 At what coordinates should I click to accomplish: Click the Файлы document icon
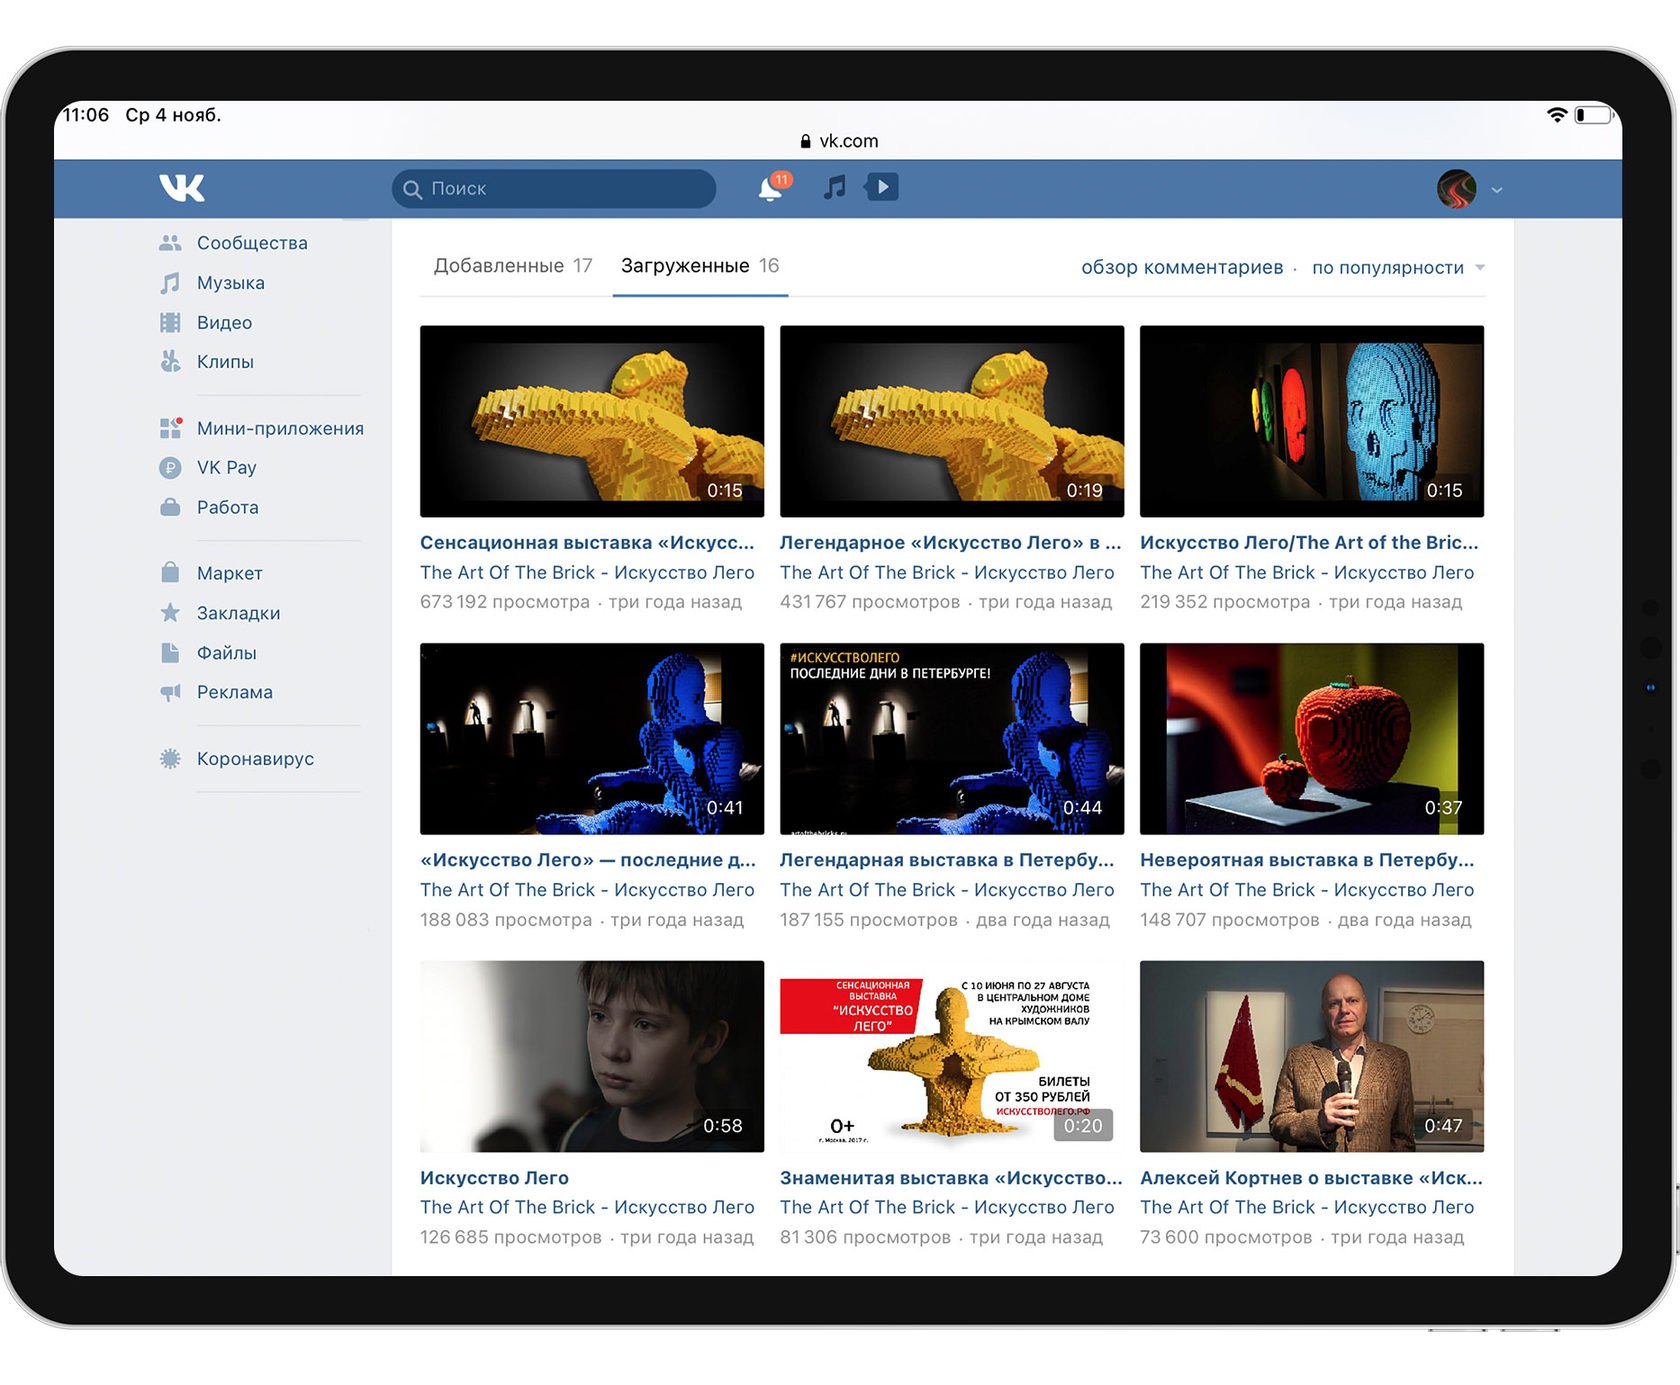(170, 652)
